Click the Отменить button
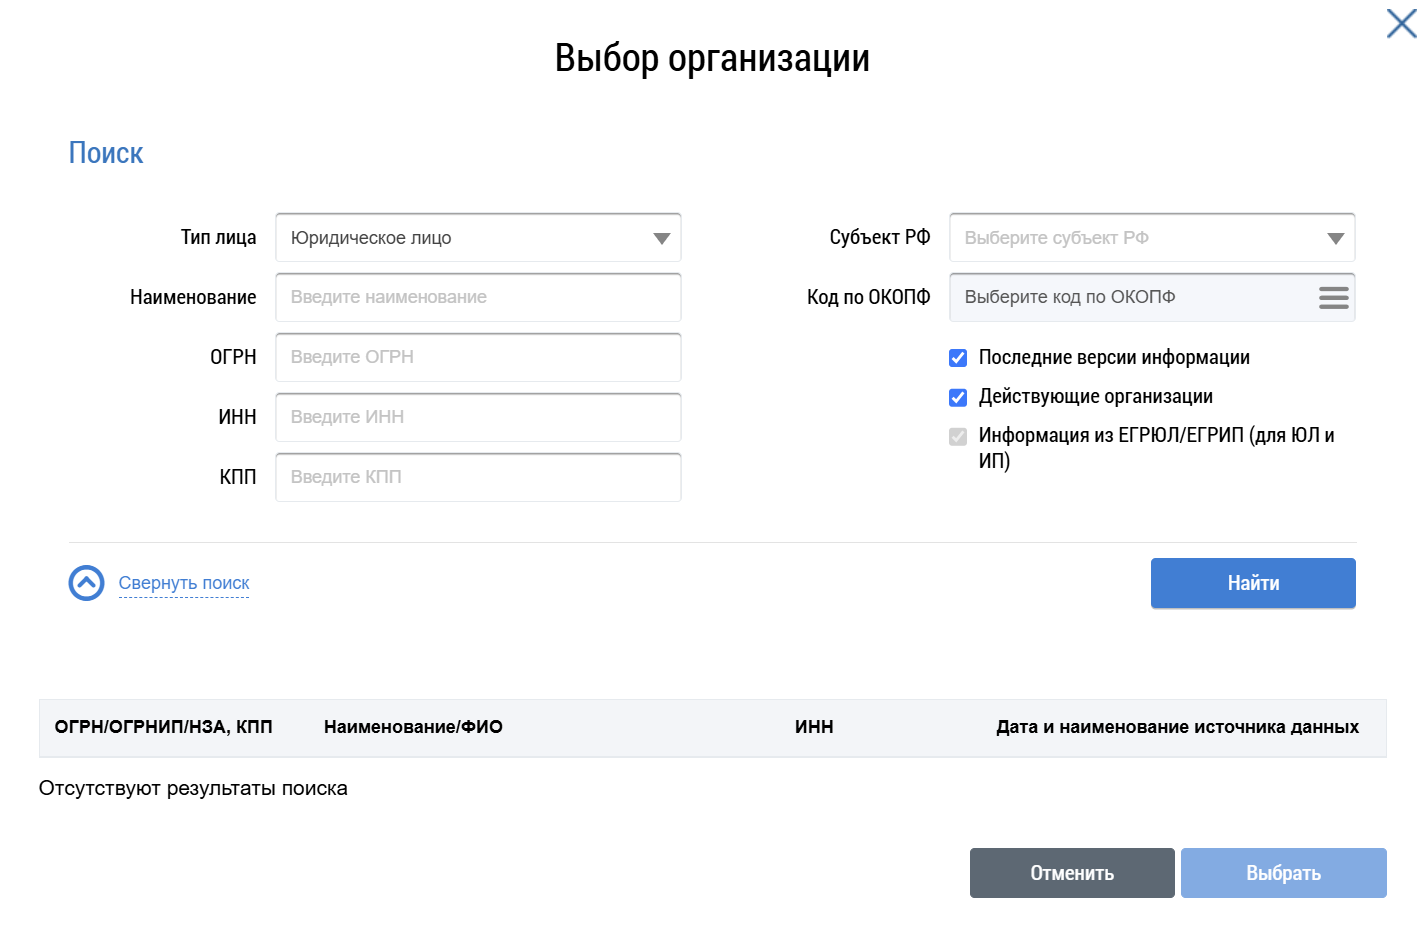Image resolution: width=1427 pixels, height=932 pixels. (x=1071, y=872)
